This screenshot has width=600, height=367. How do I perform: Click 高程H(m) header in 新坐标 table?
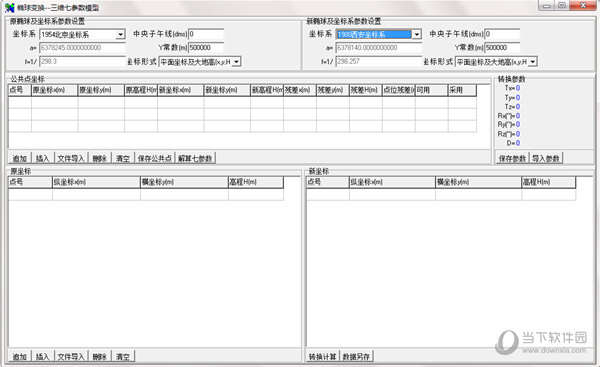click(549, 183)
